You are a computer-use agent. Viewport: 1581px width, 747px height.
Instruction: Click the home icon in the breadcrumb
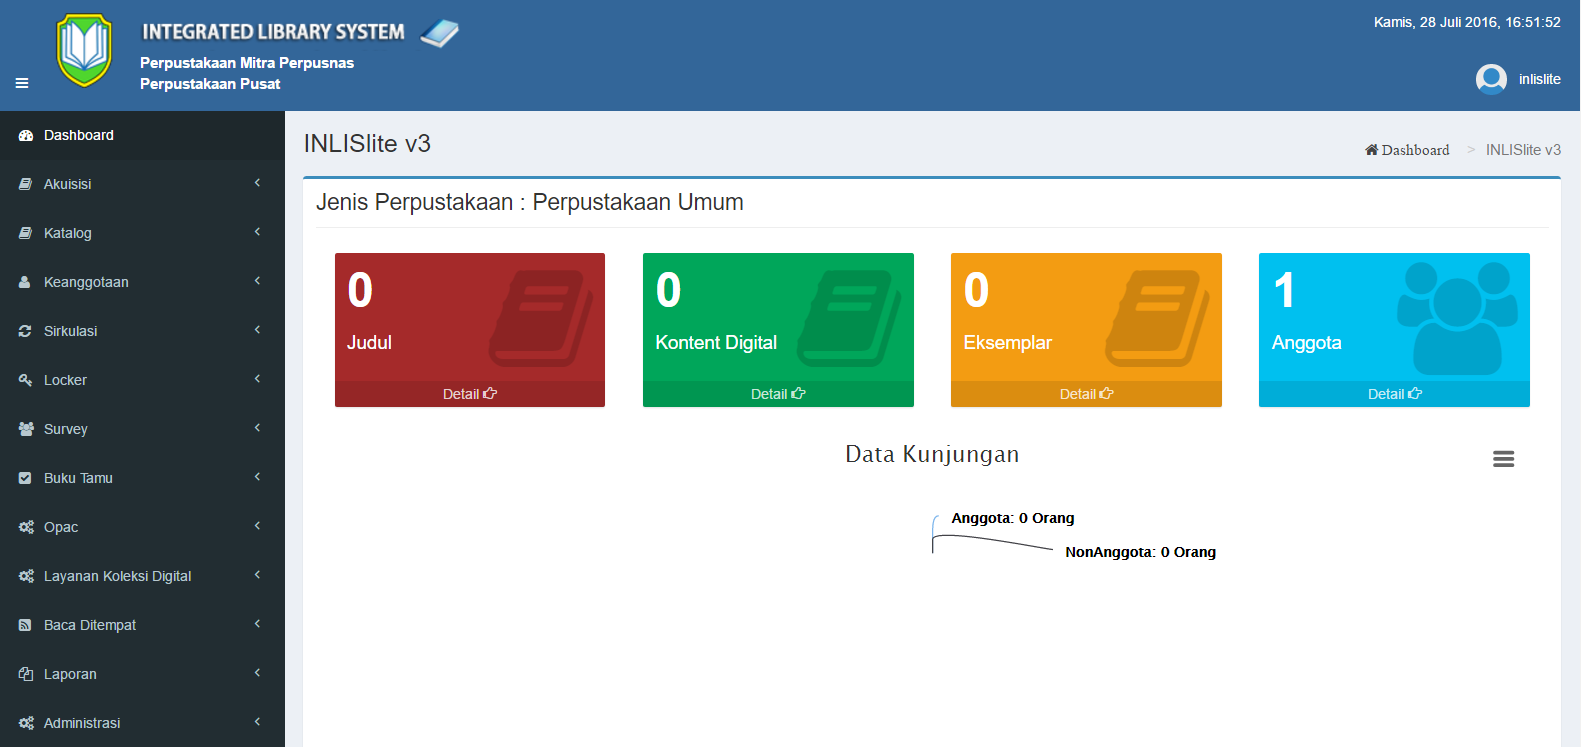[1371, 150]
